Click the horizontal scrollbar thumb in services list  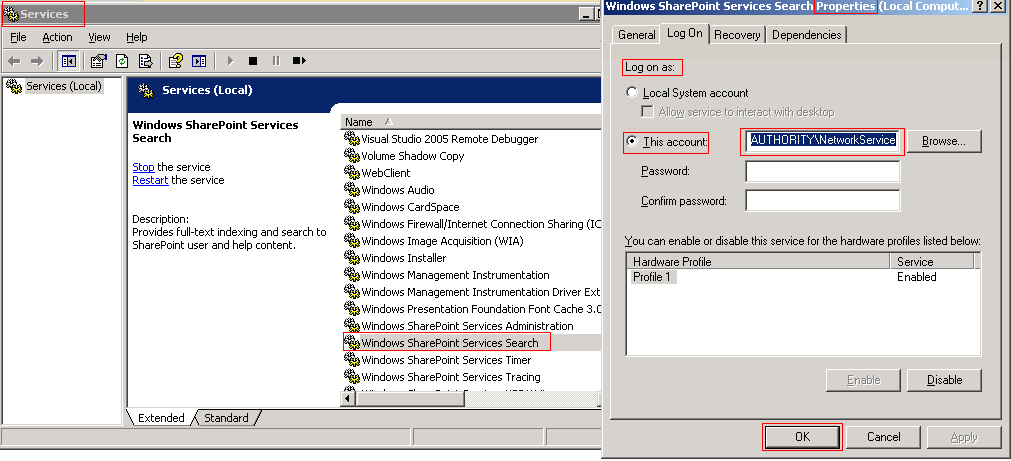pos(411,399)
